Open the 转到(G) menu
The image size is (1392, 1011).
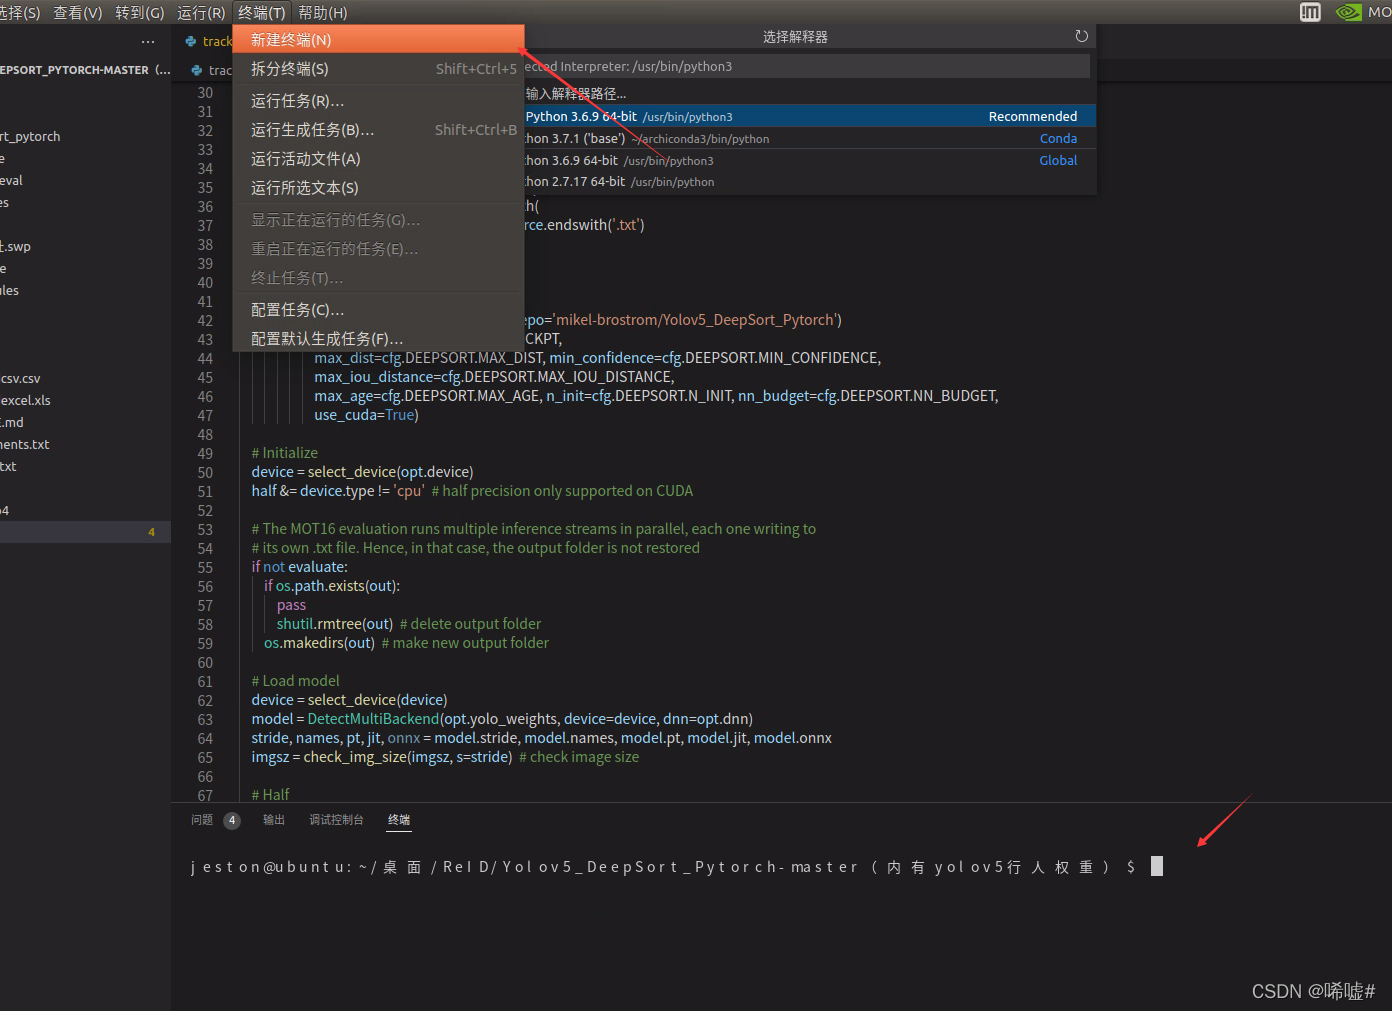[139, 12]
